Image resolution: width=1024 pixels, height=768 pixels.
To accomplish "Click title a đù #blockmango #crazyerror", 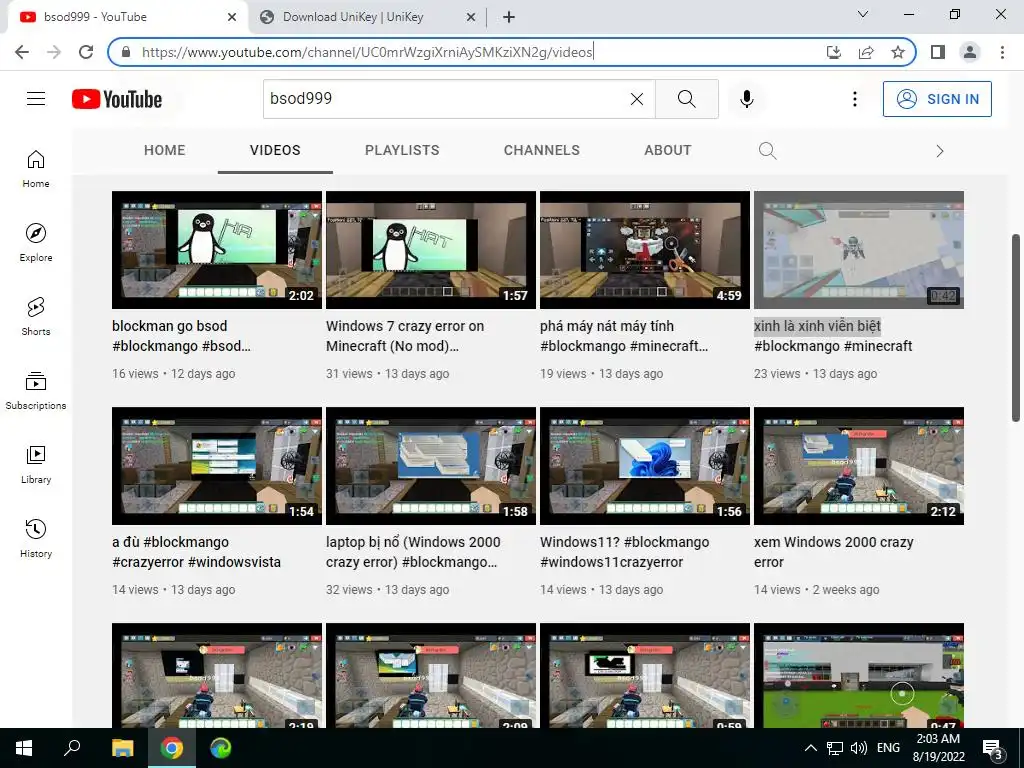I will [x=197, y=552].
